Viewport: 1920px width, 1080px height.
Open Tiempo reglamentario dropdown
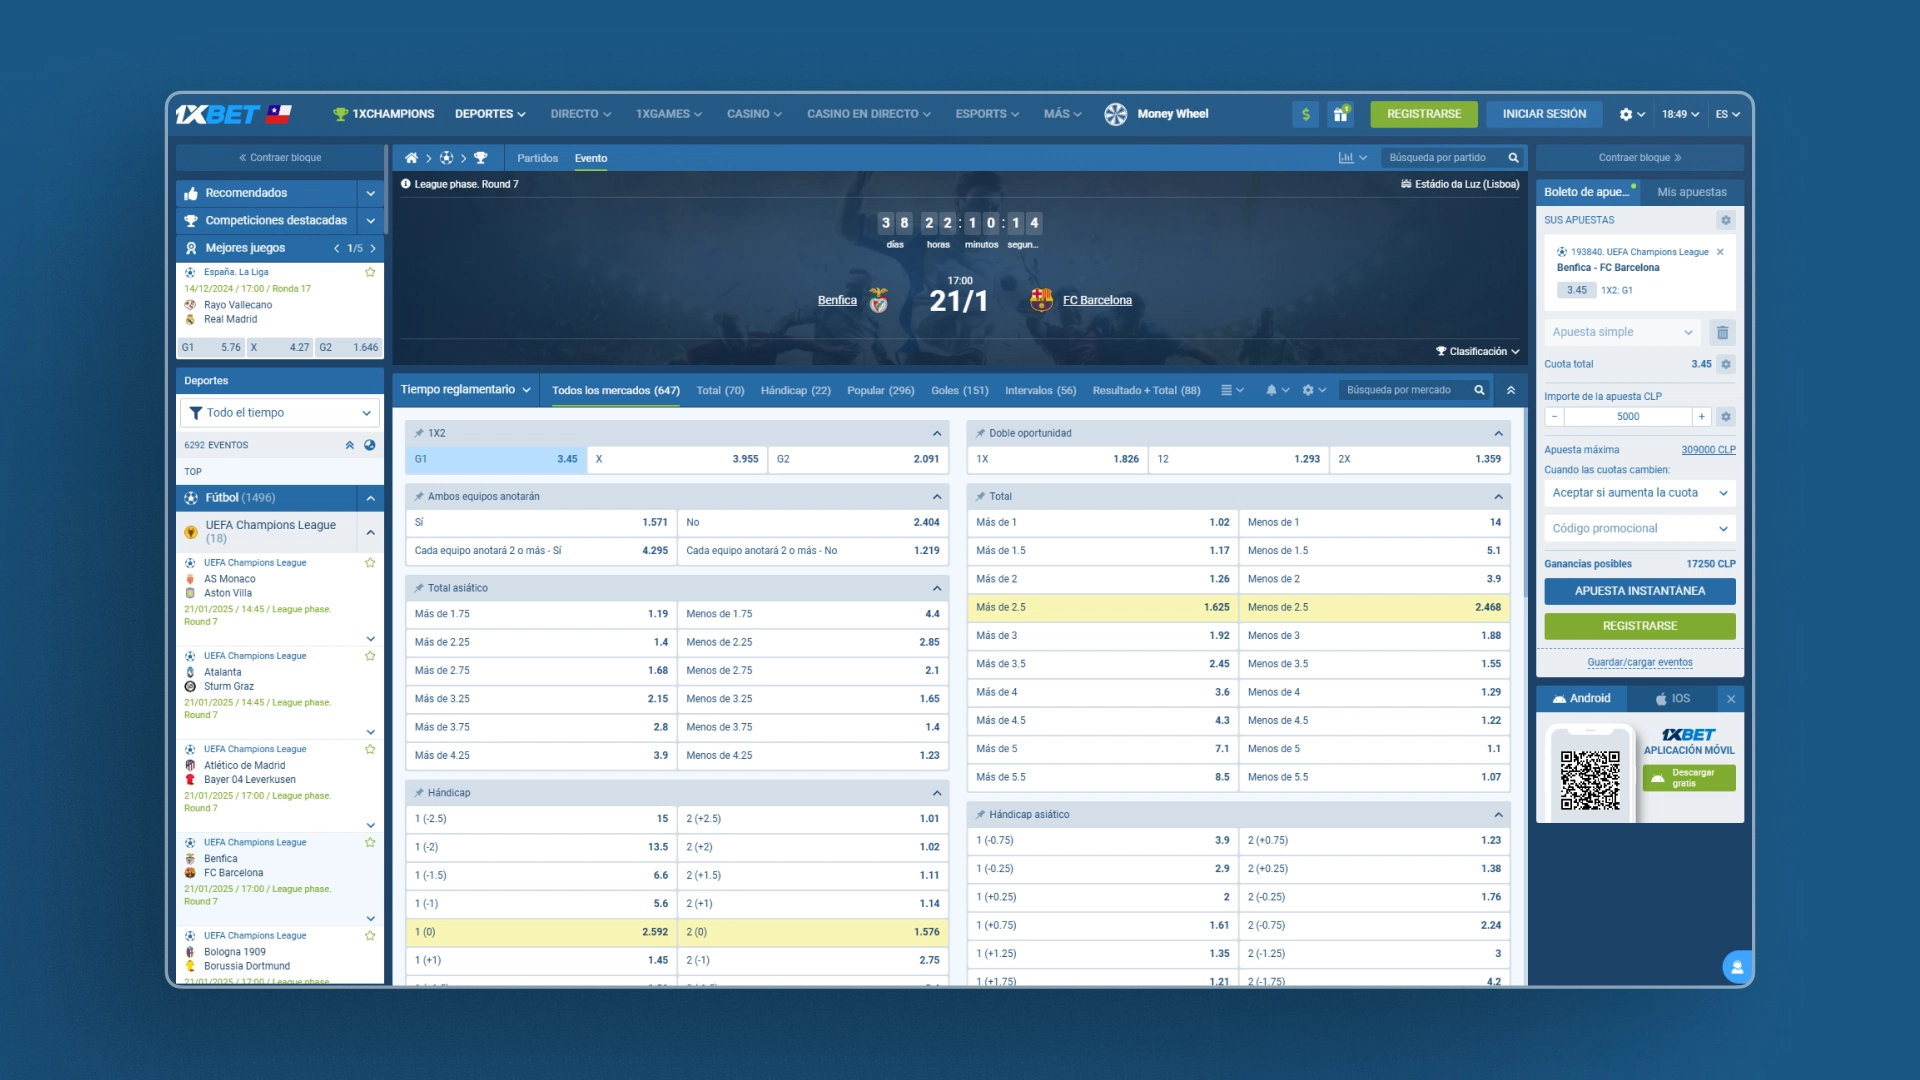point(465,390)
